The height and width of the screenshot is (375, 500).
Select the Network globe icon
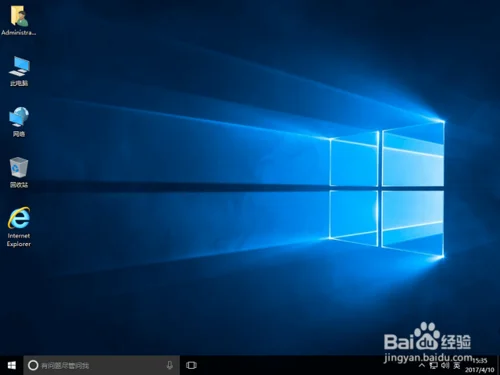click(19, 117)
